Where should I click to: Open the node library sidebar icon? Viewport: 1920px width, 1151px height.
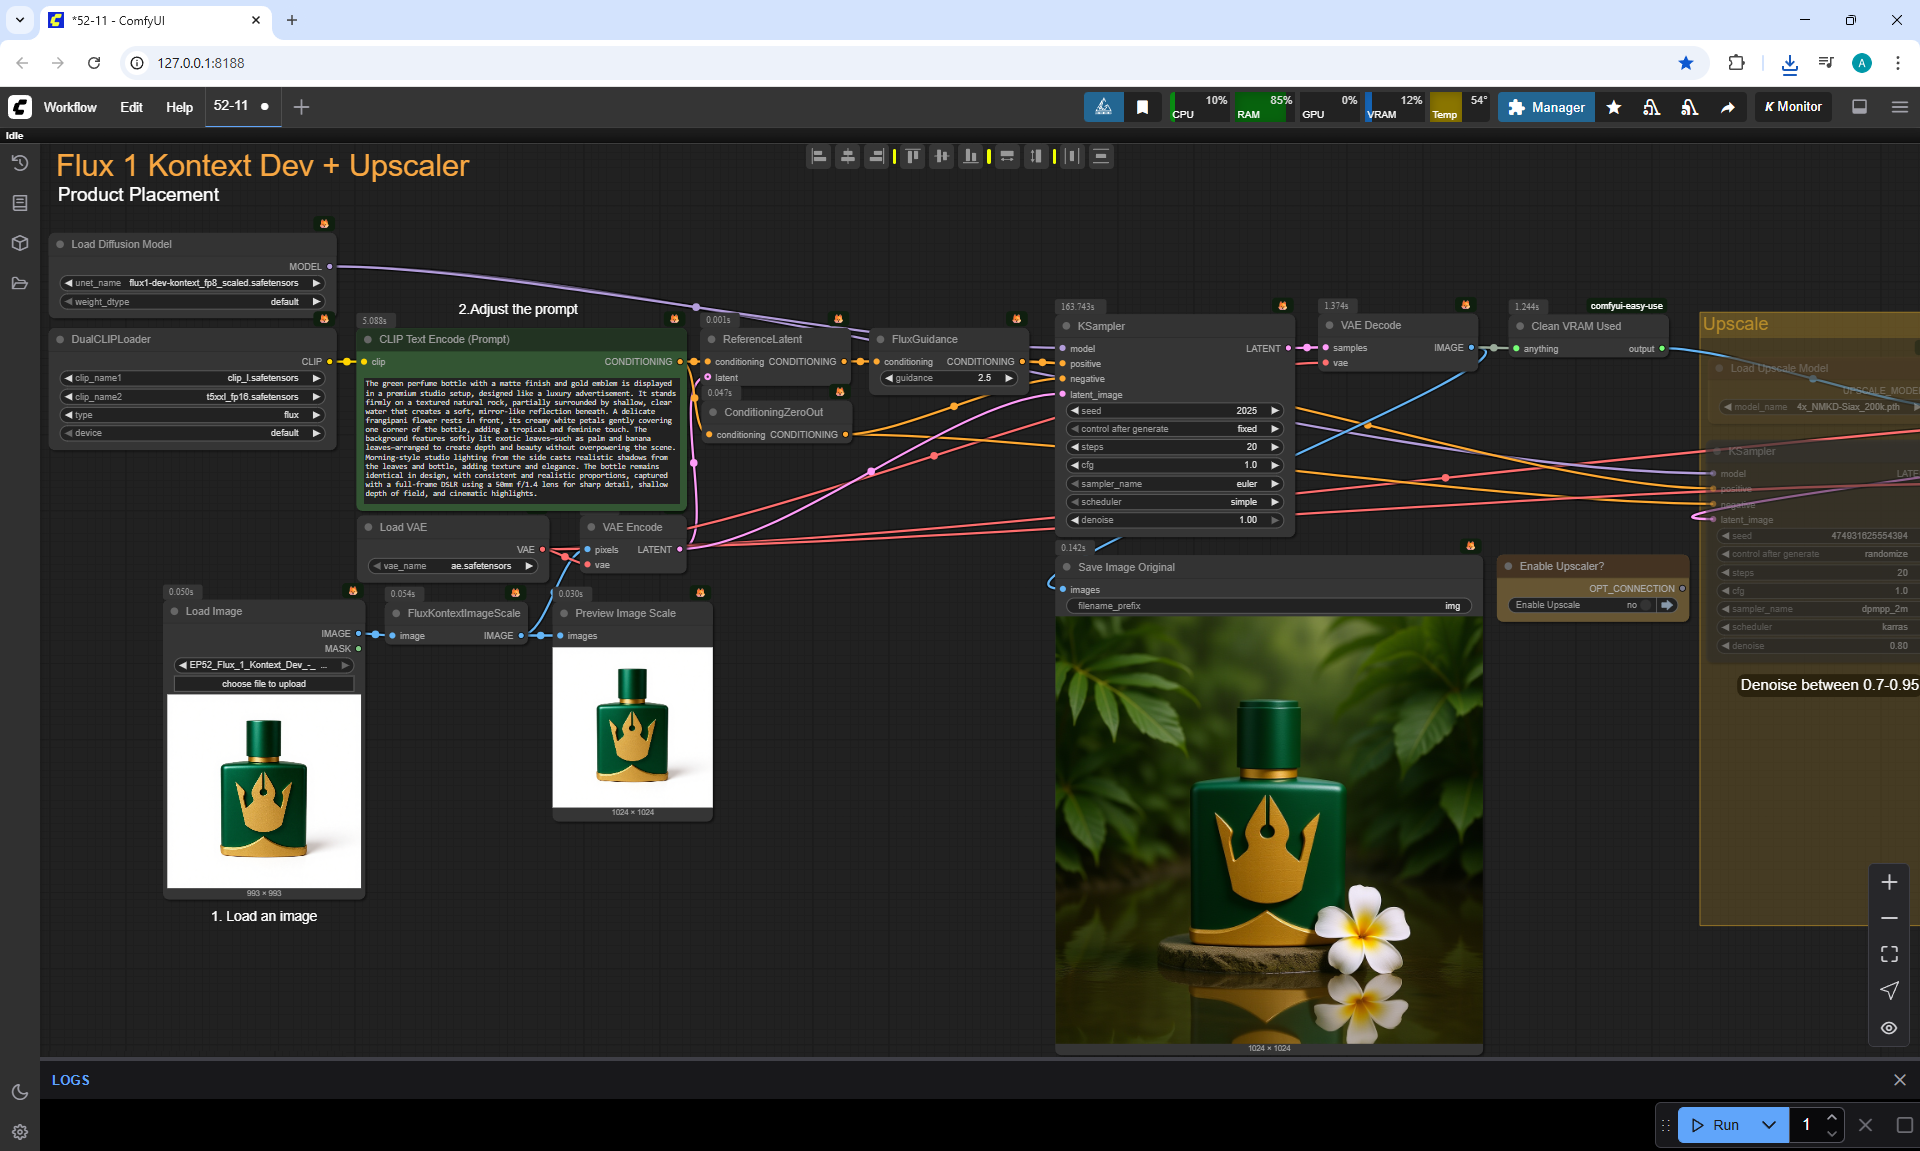[x=19, y=203]
